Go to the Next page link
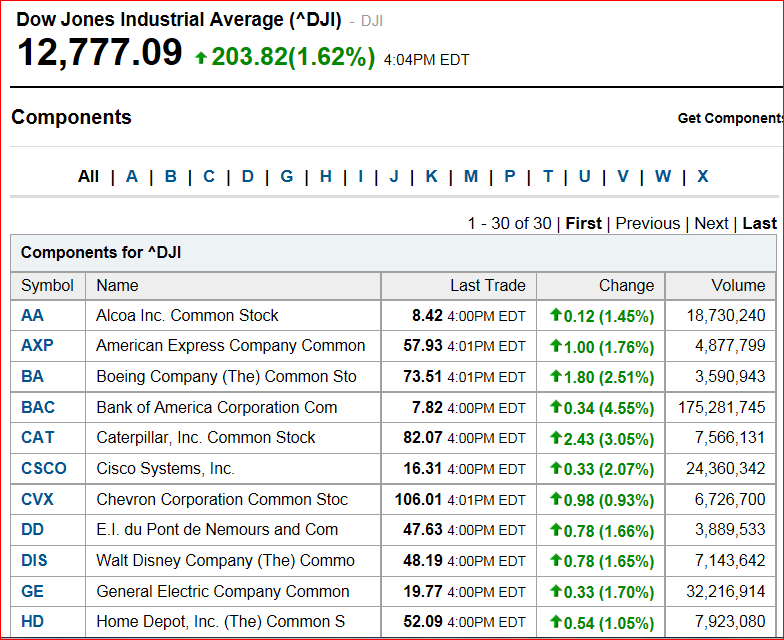Image resolution: width=784 pixels, height=640 pixels. pos(712,223)
